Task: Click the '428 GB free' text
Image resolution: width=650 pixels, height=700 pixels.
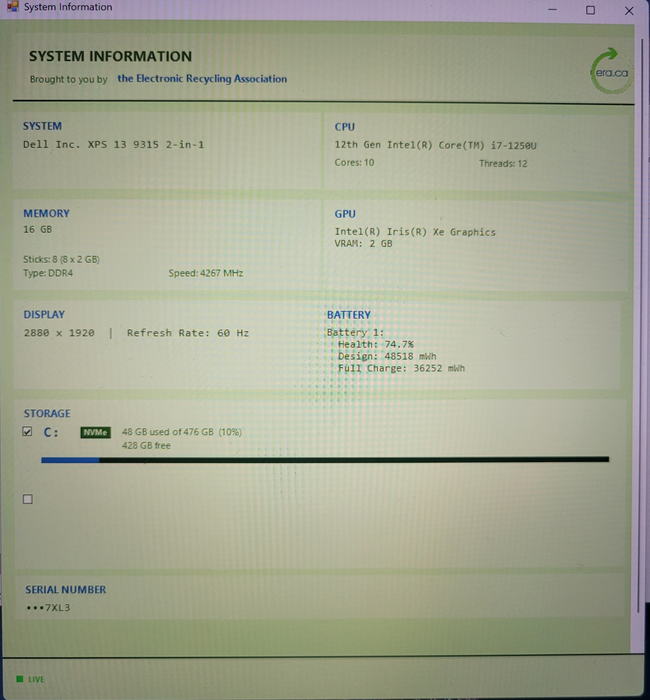Action: pyautogui.click(x=146, y=445)
